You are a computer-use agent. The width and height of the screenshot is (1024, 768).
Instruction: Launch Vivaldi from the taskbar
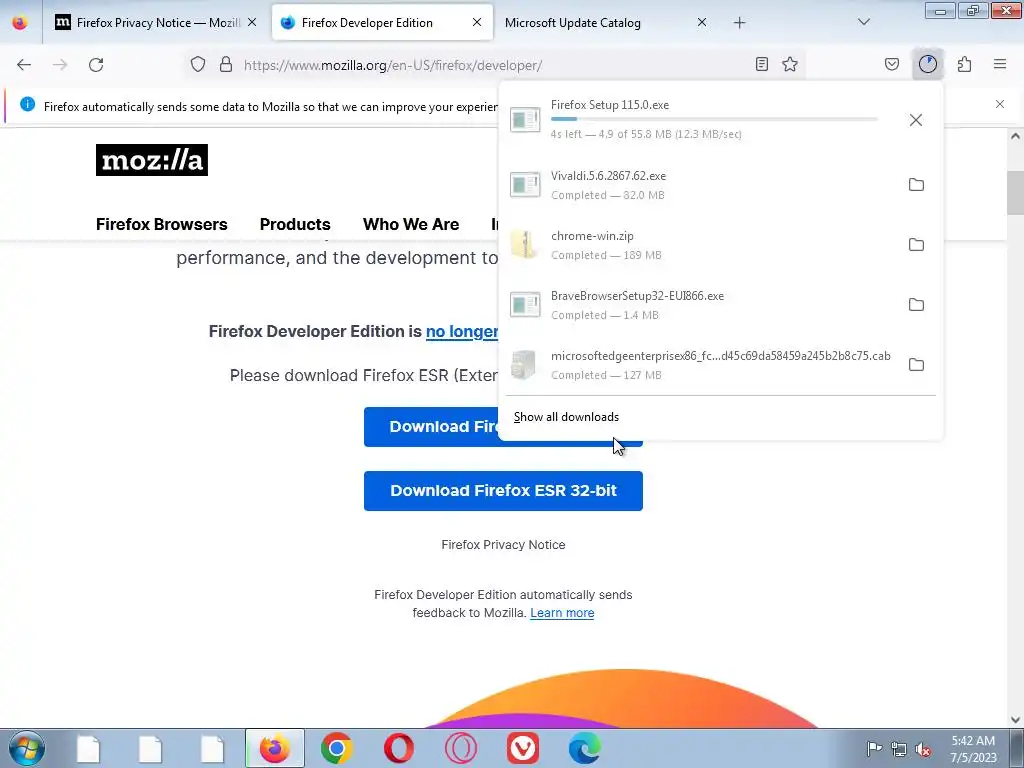point(522,748)
